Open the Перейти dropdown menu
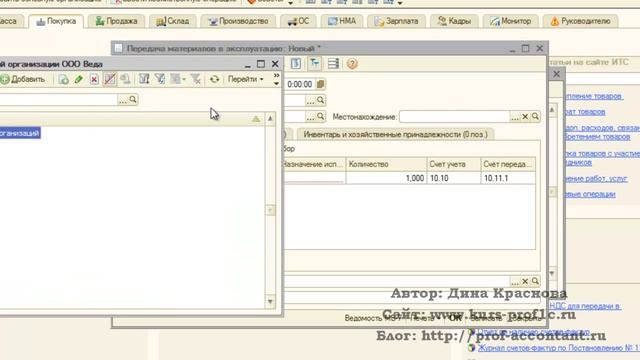 pos(245,79)
